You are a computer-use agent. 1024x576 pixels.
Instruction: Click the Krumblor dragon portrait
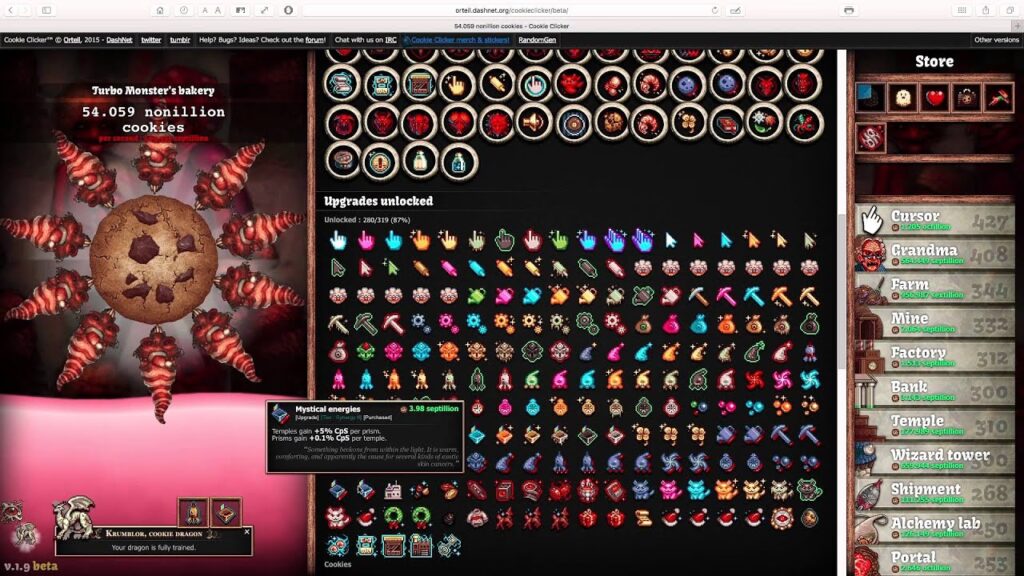click(73, 513)
